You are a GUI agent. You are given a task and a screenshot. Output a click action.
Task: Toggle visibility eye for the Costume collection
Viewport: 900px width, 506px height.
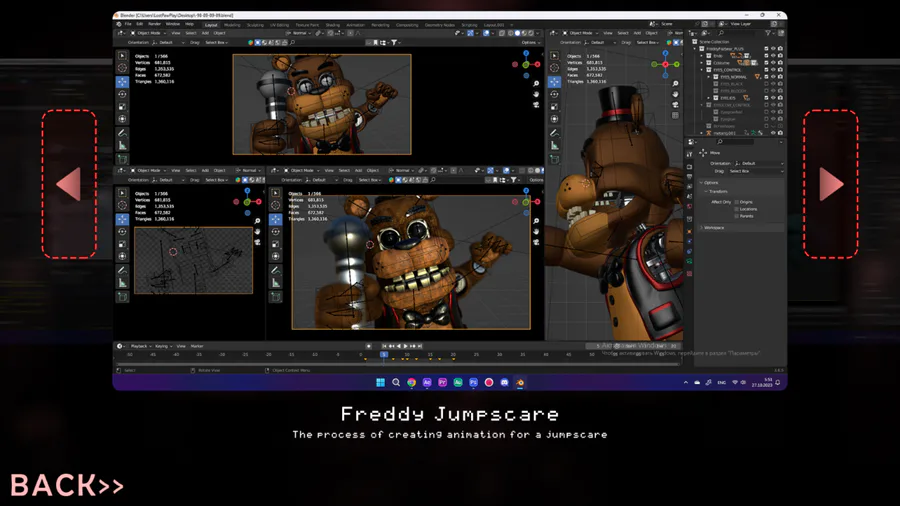pyautogui.click(x=773, y=63)
